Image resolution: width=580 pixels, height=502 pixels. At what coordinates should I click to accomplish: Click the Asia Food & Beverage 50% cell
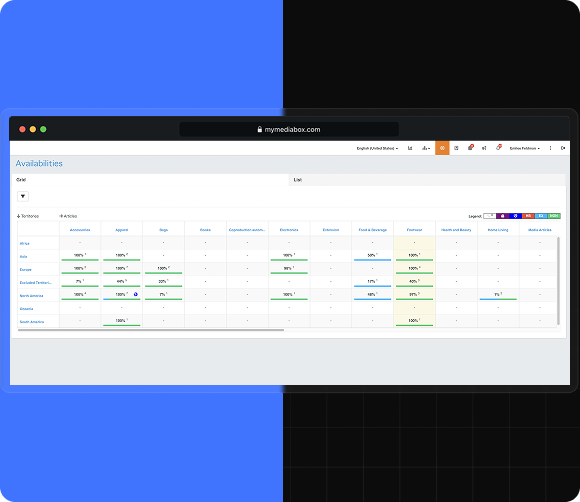(x=372, y=256)
